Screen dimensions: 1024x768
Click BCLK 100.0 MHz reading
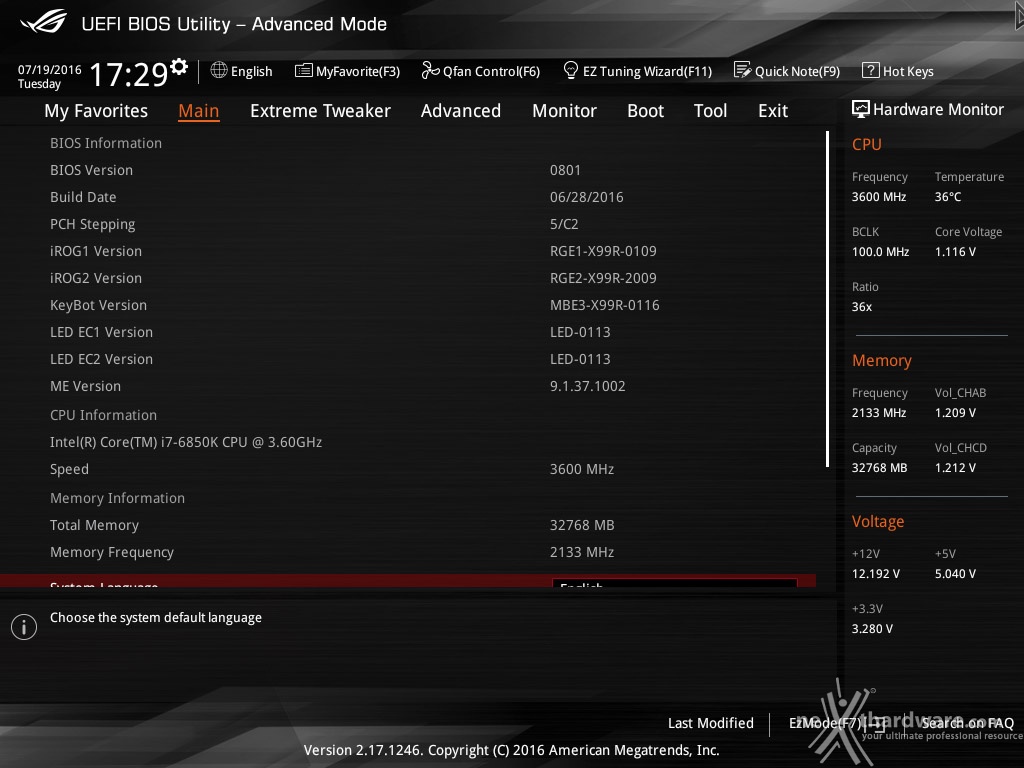880,251
